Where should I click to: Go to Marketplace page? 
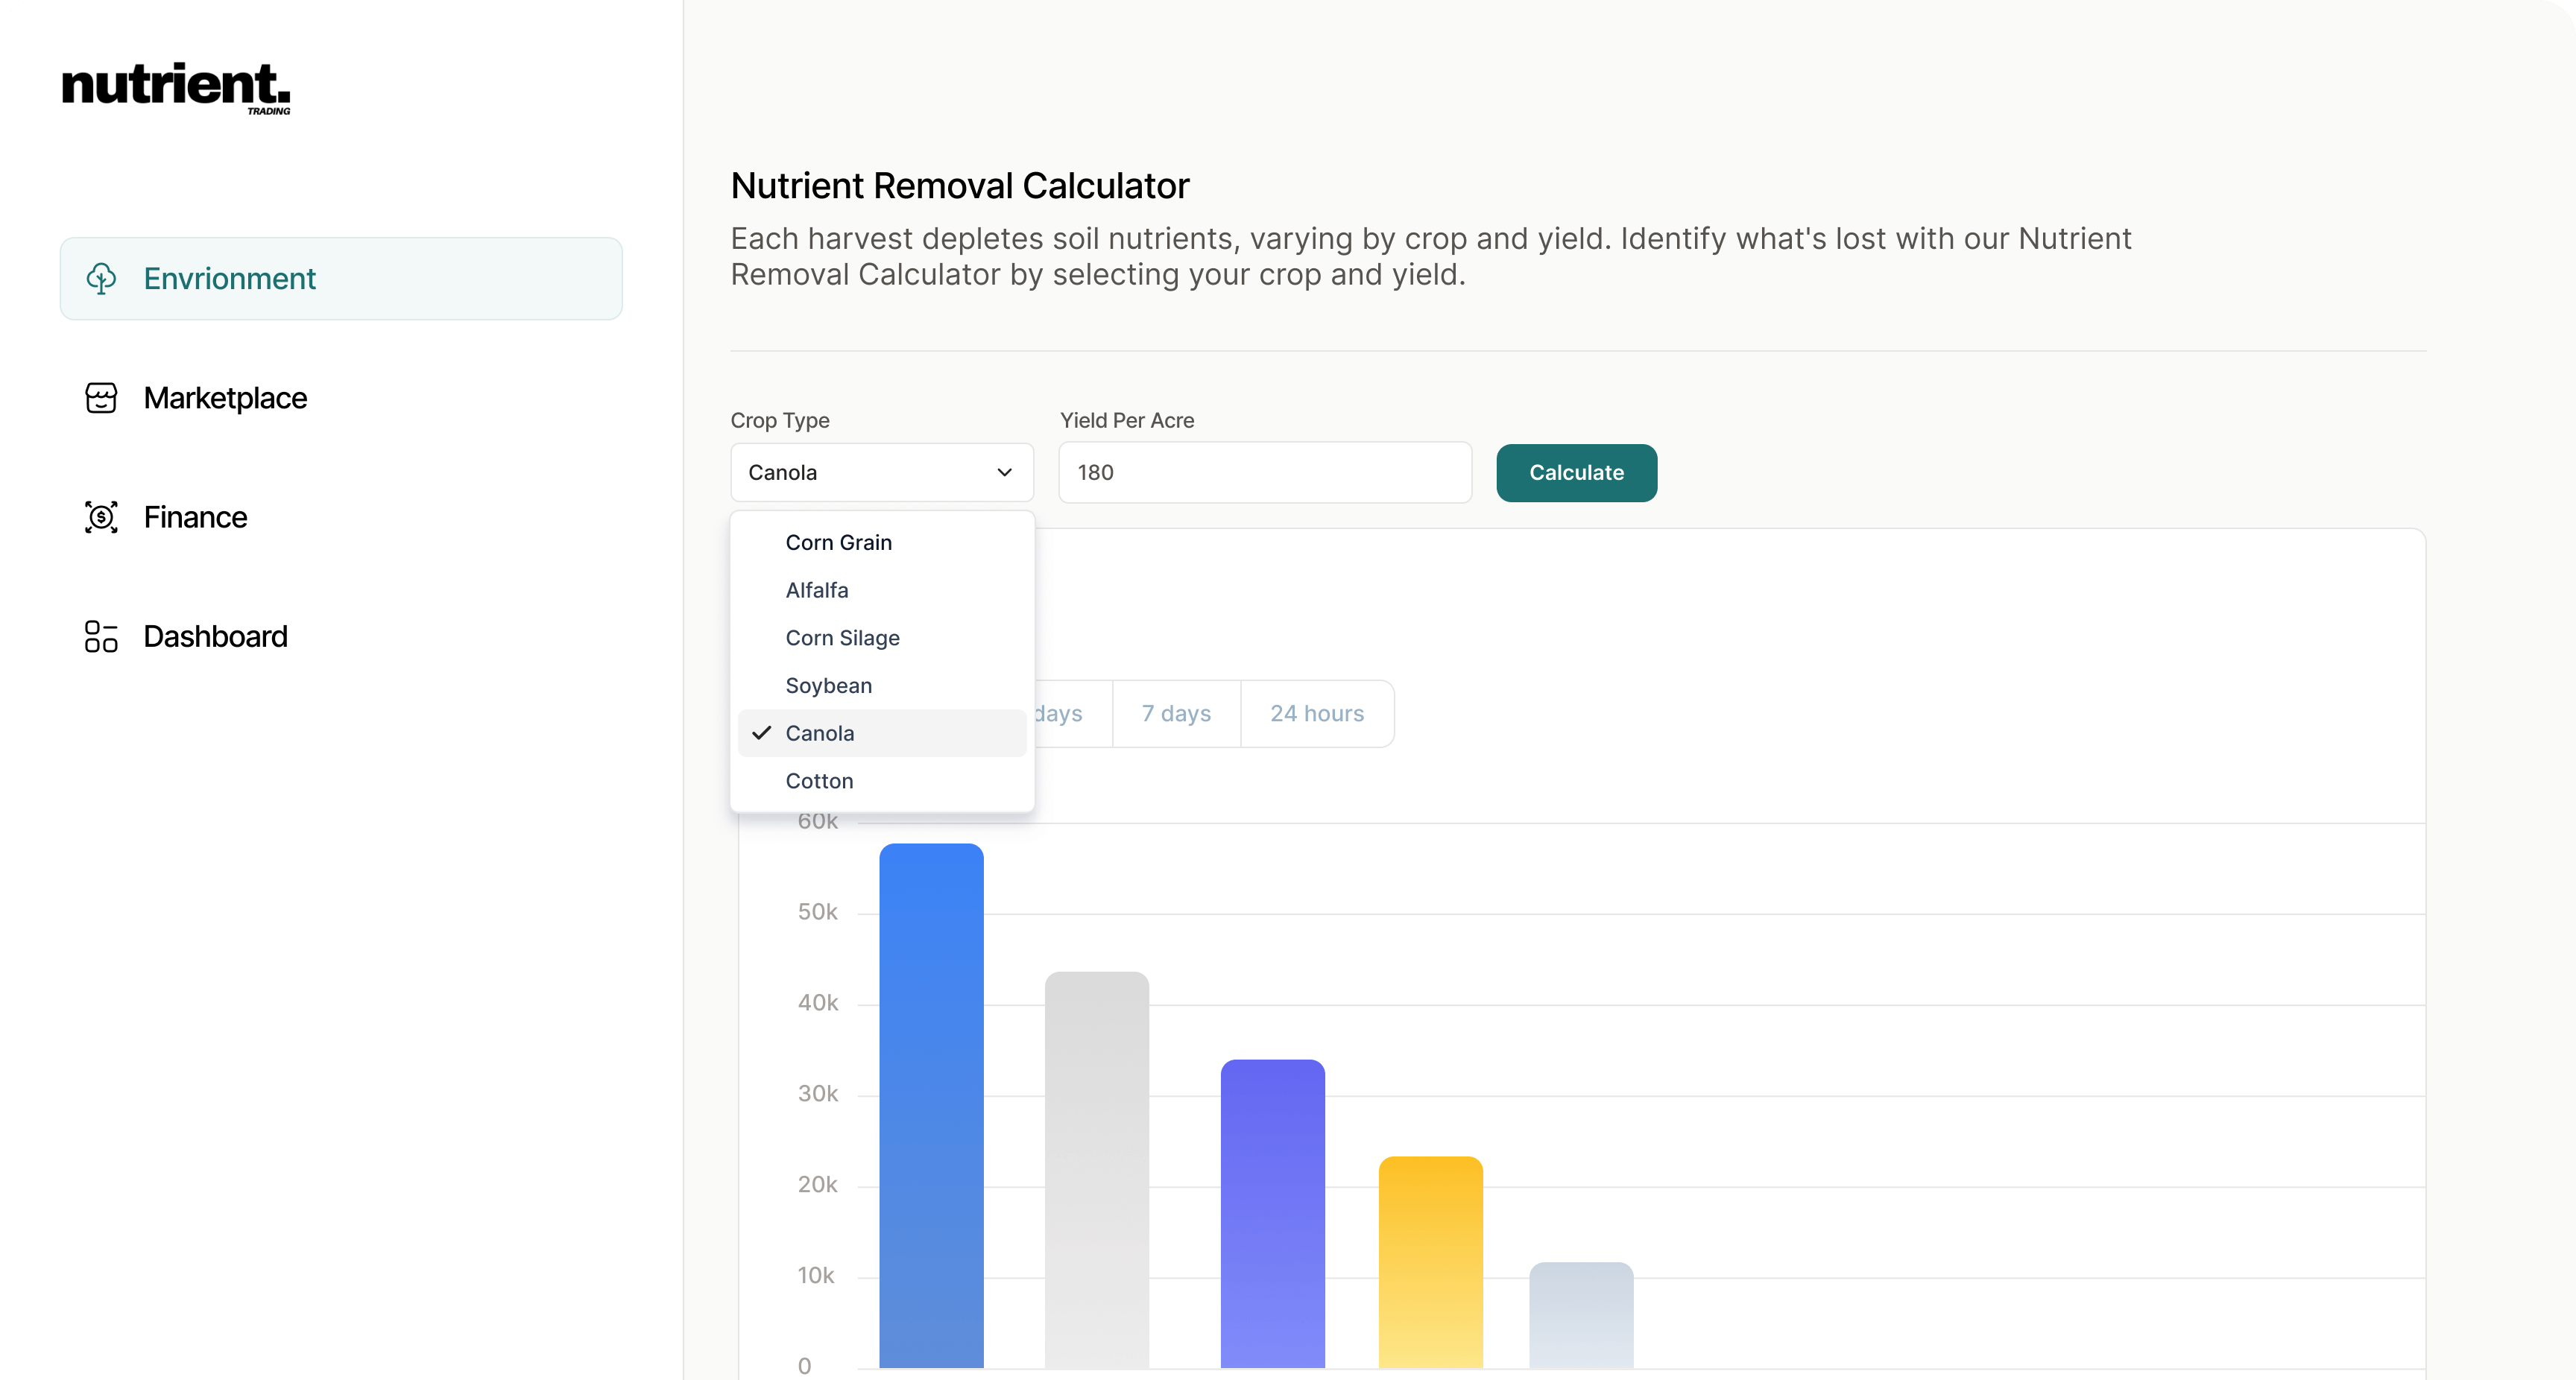[225, 398]
